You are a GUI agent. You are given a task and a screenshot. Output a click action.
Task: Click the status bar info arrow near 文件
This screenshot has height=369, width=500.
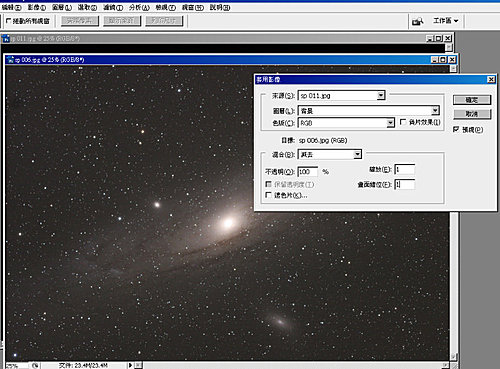pos(130,365)
